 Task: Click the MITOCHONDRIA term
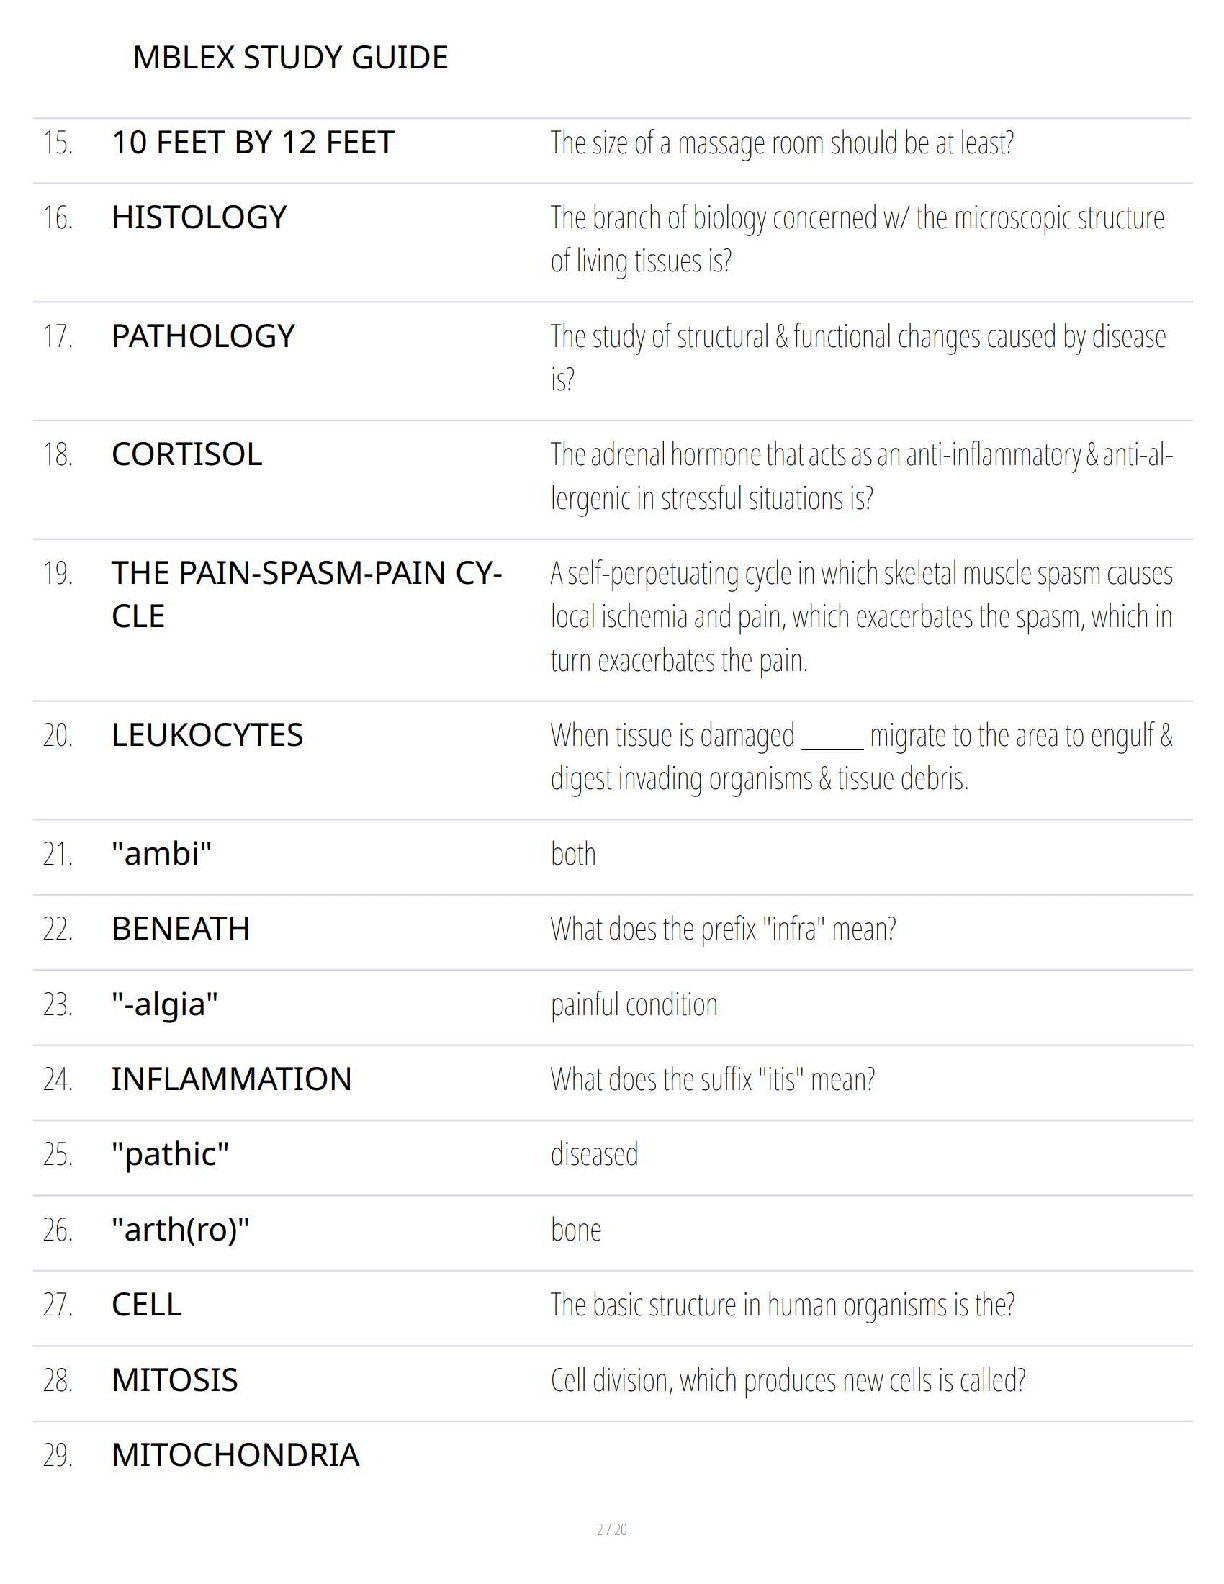coord(235,1455)
